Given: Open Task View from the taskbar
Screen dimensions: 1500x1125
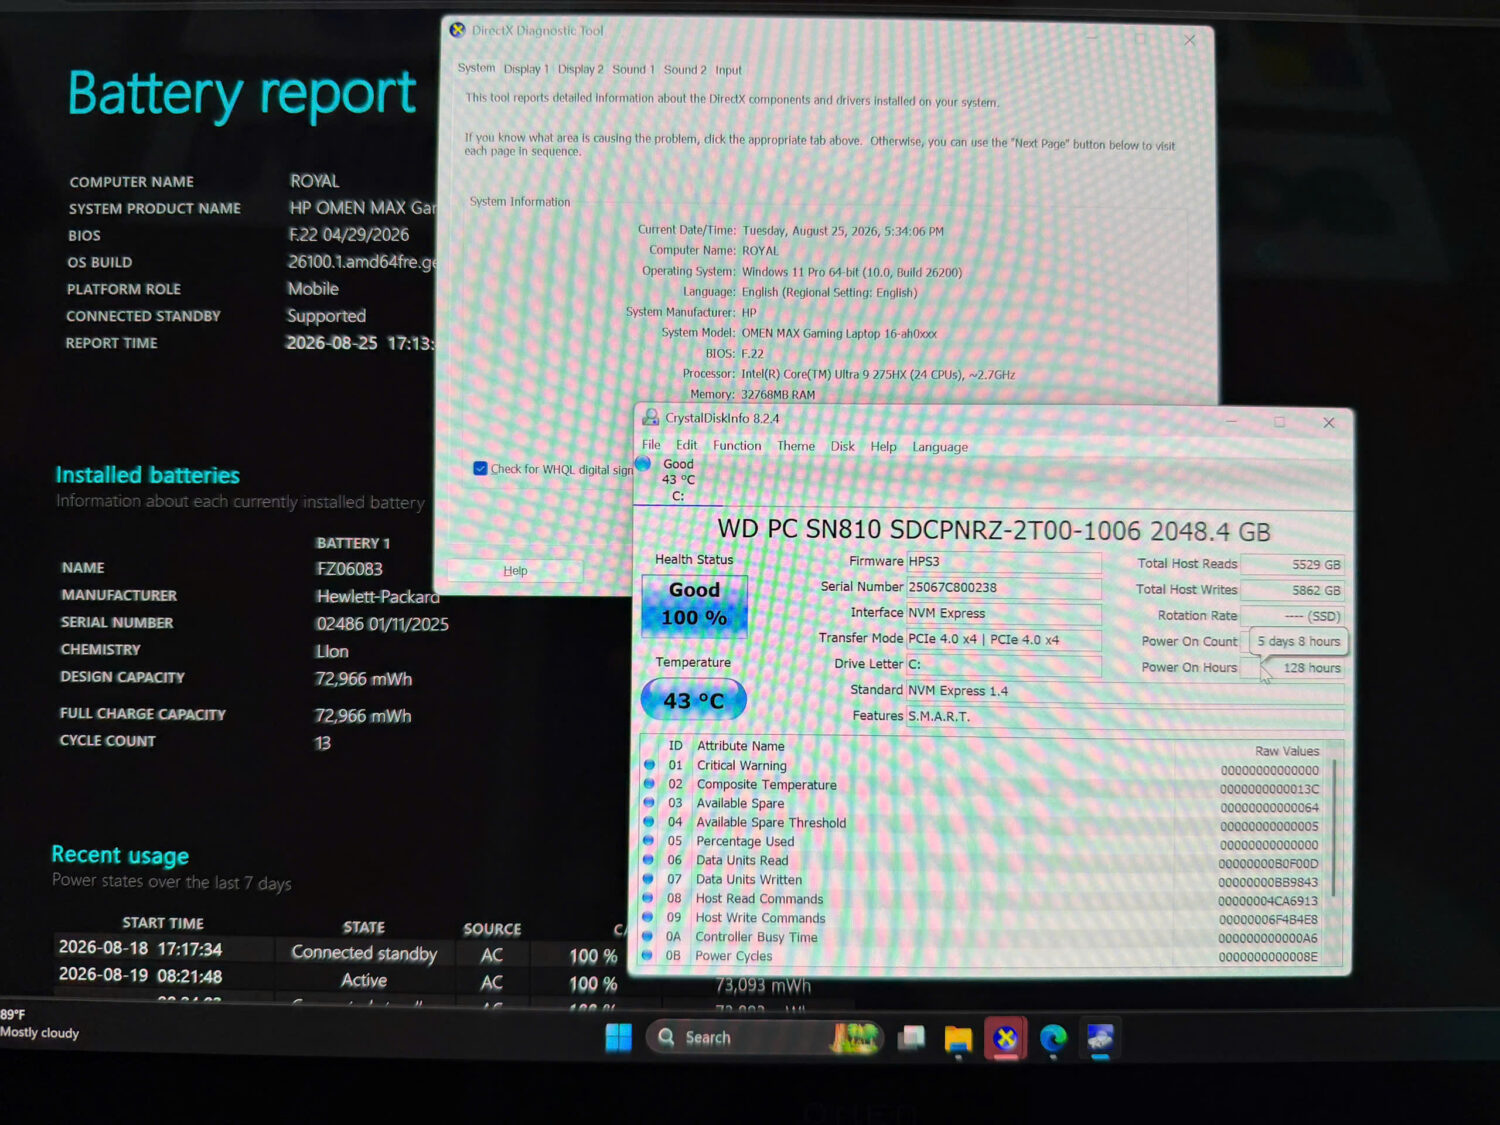Looking at the screenshot, I should point(911,1039).
